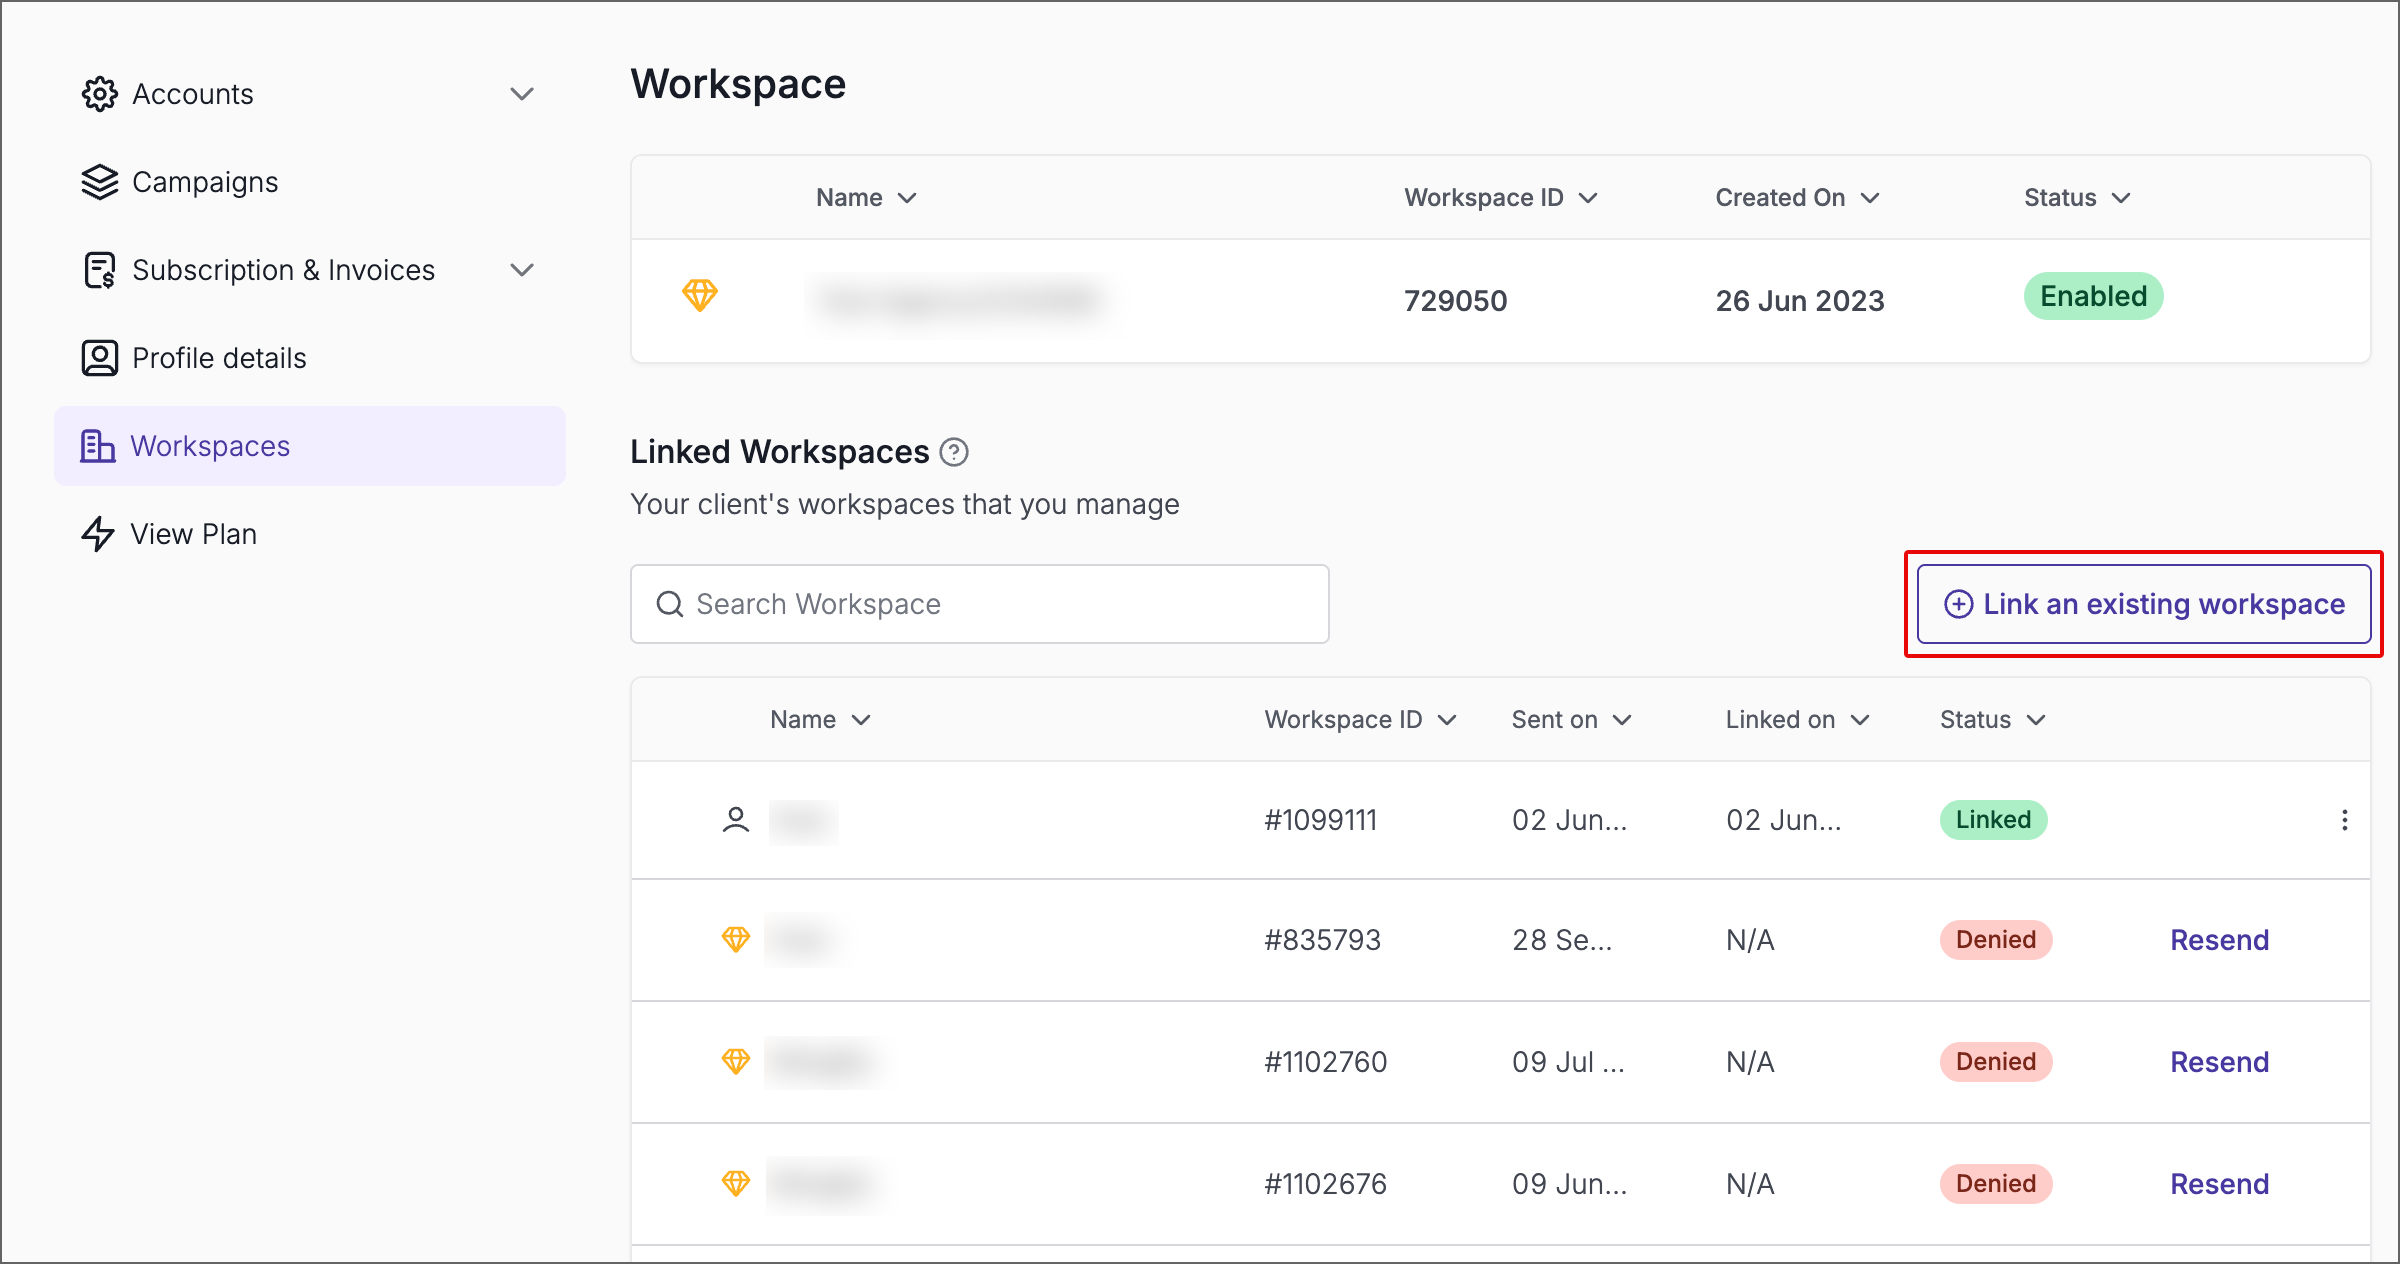Screen dimensions: 2400x1264
Task: Click the View Plan lightning icon
Action: (x=99, y=533)
